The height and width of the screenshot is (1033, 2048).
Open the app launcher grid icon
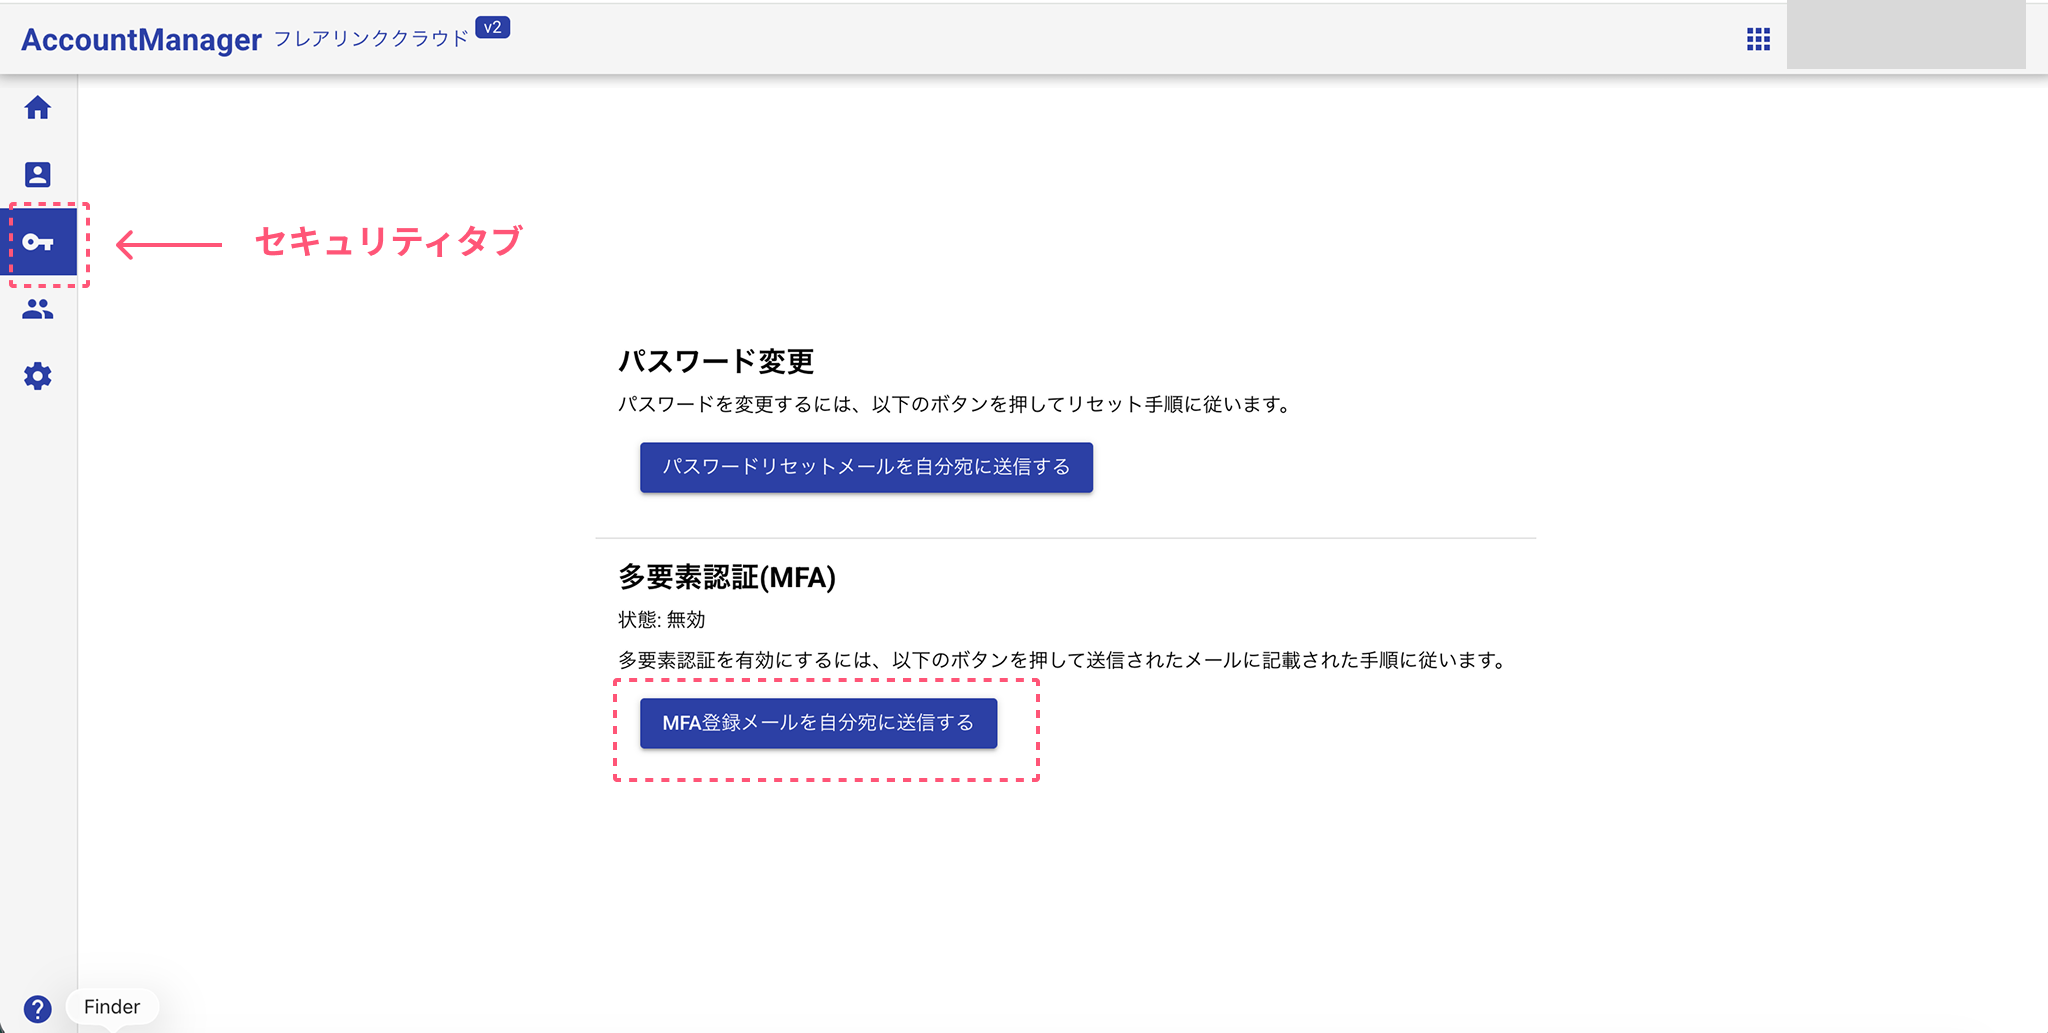1758,38
